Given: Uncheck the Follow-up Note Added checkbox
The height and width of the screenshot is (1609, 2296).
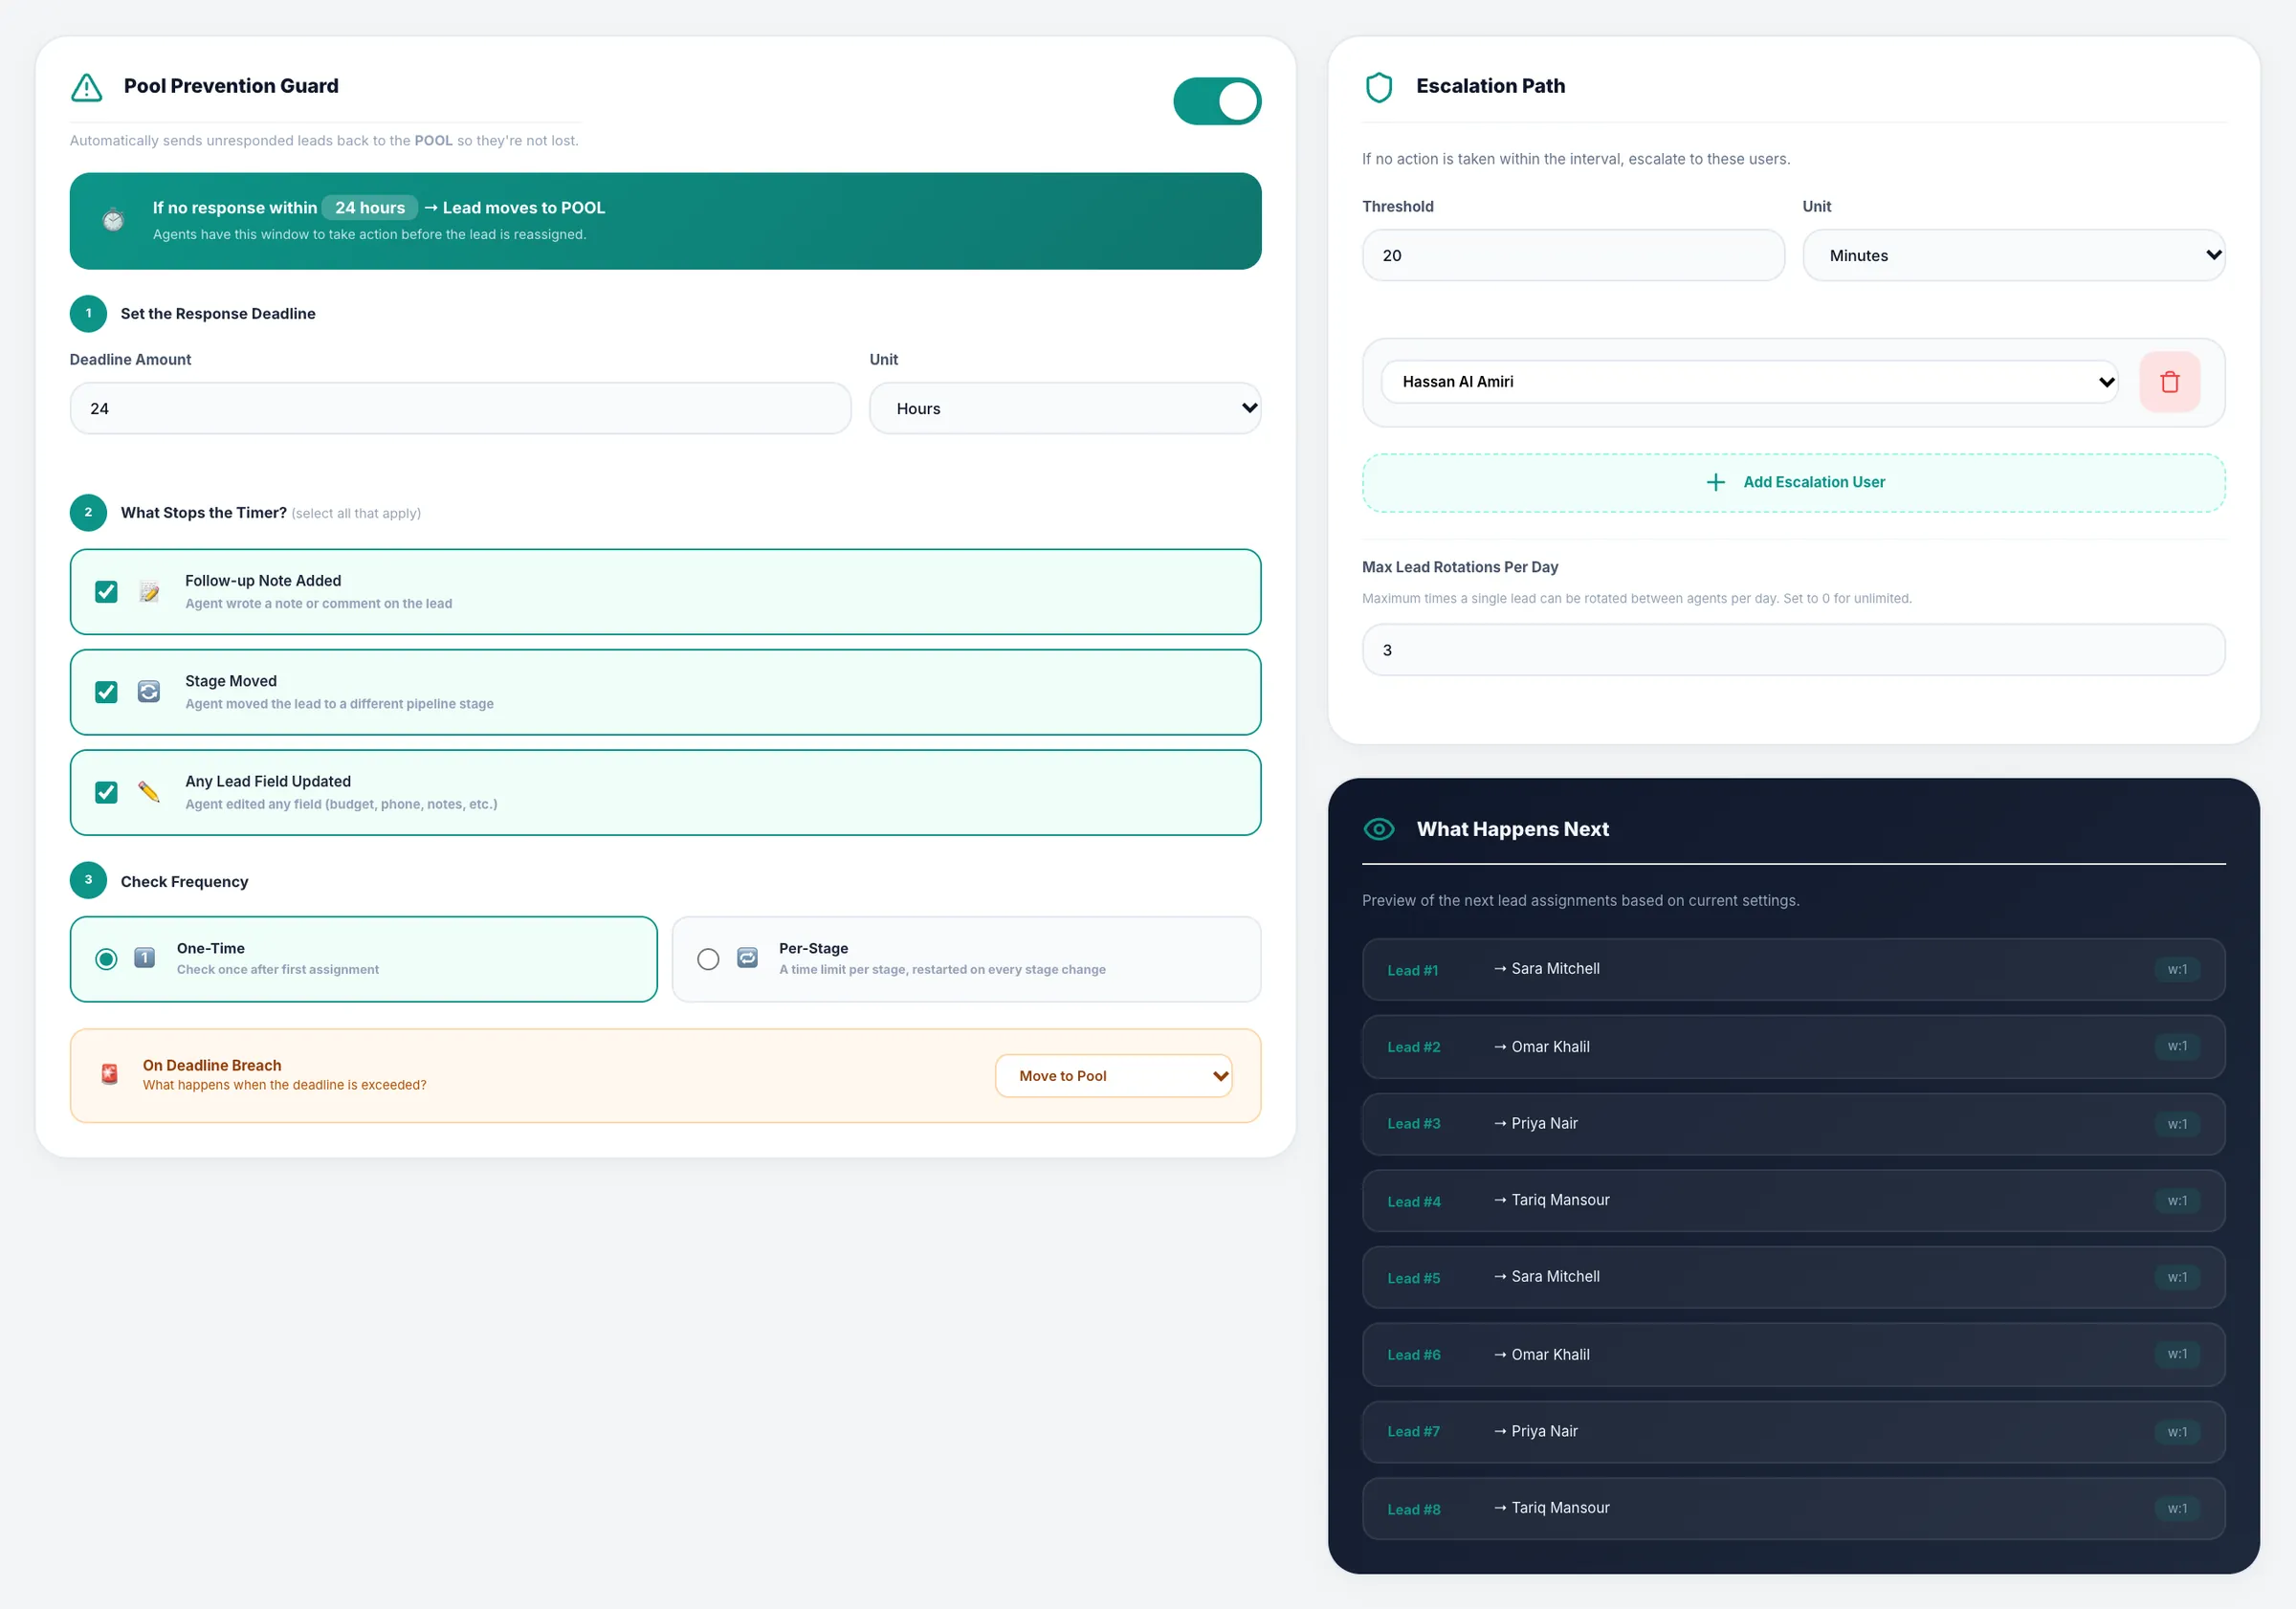Looking at the screenshot, I should 106,592.
